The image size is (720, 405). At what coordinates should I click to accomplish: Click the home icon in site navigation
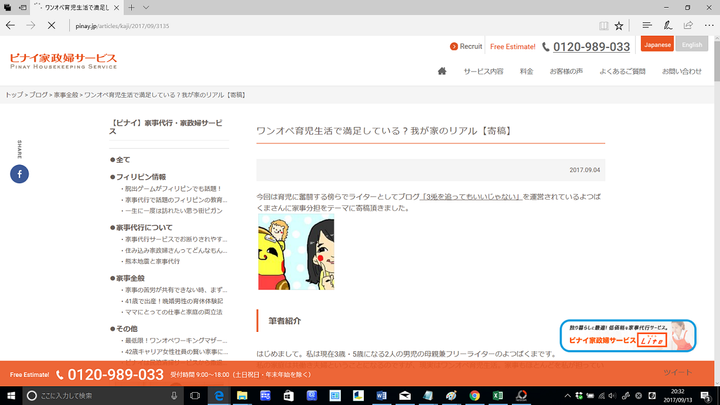point(442,71)
